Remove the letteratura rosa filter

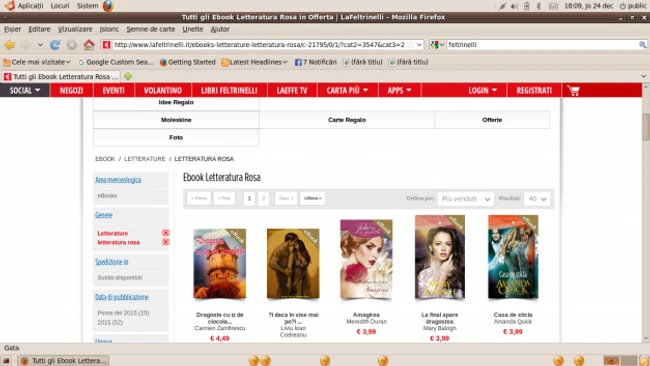point(165,242)
